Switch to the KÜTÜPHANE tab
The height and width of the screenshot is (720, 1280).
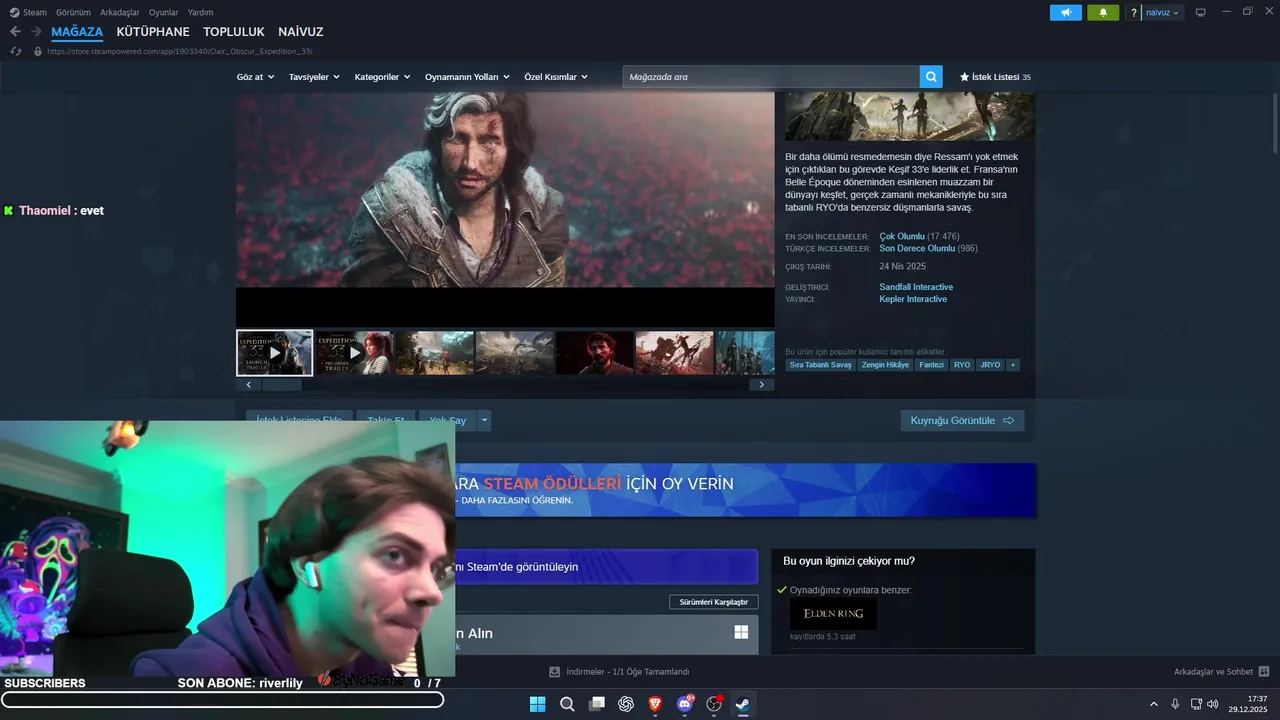(x=153, y=32)
